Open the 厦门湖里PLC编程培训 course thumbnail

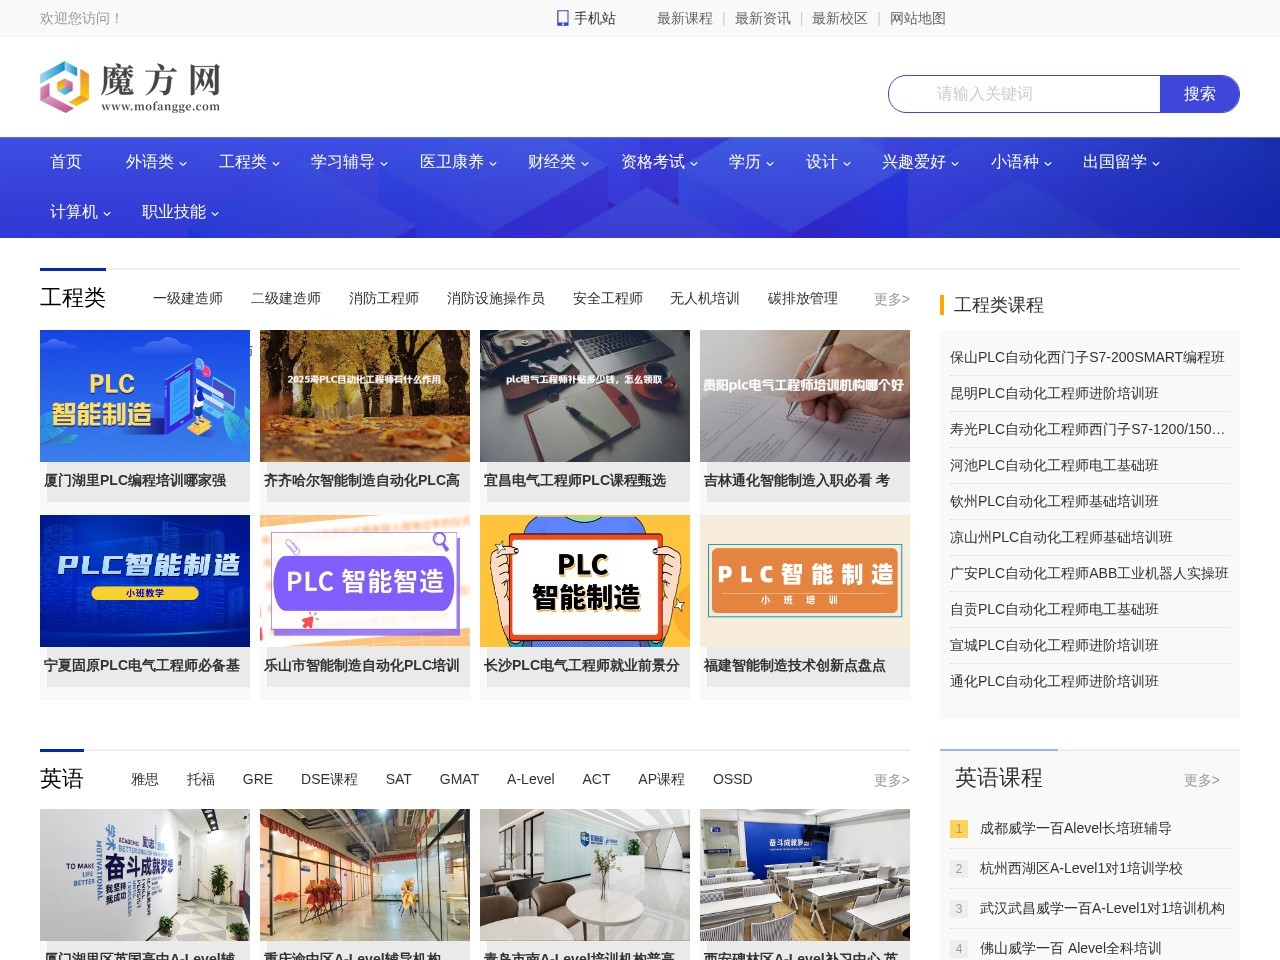[x=145, y=396]
